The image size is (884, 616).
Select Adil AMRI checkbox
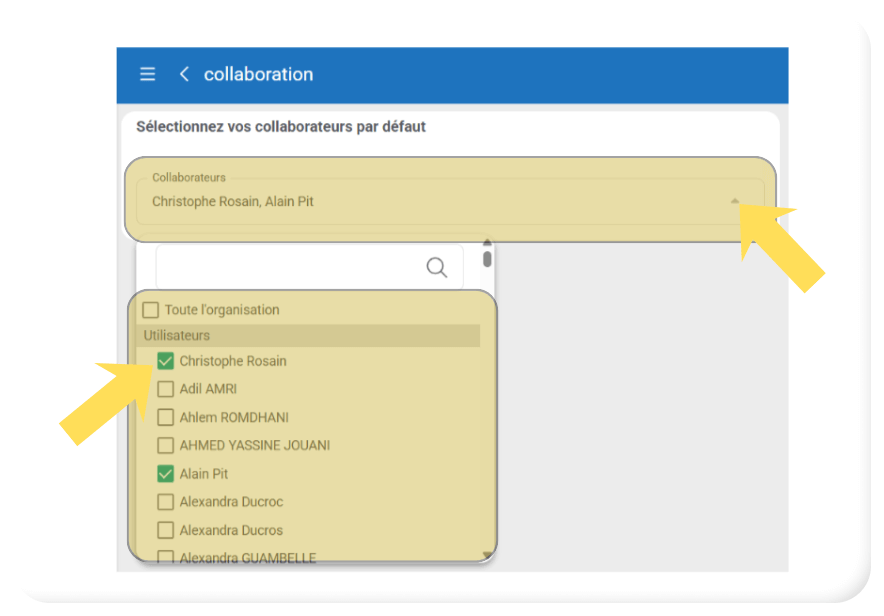pos(166,389)
